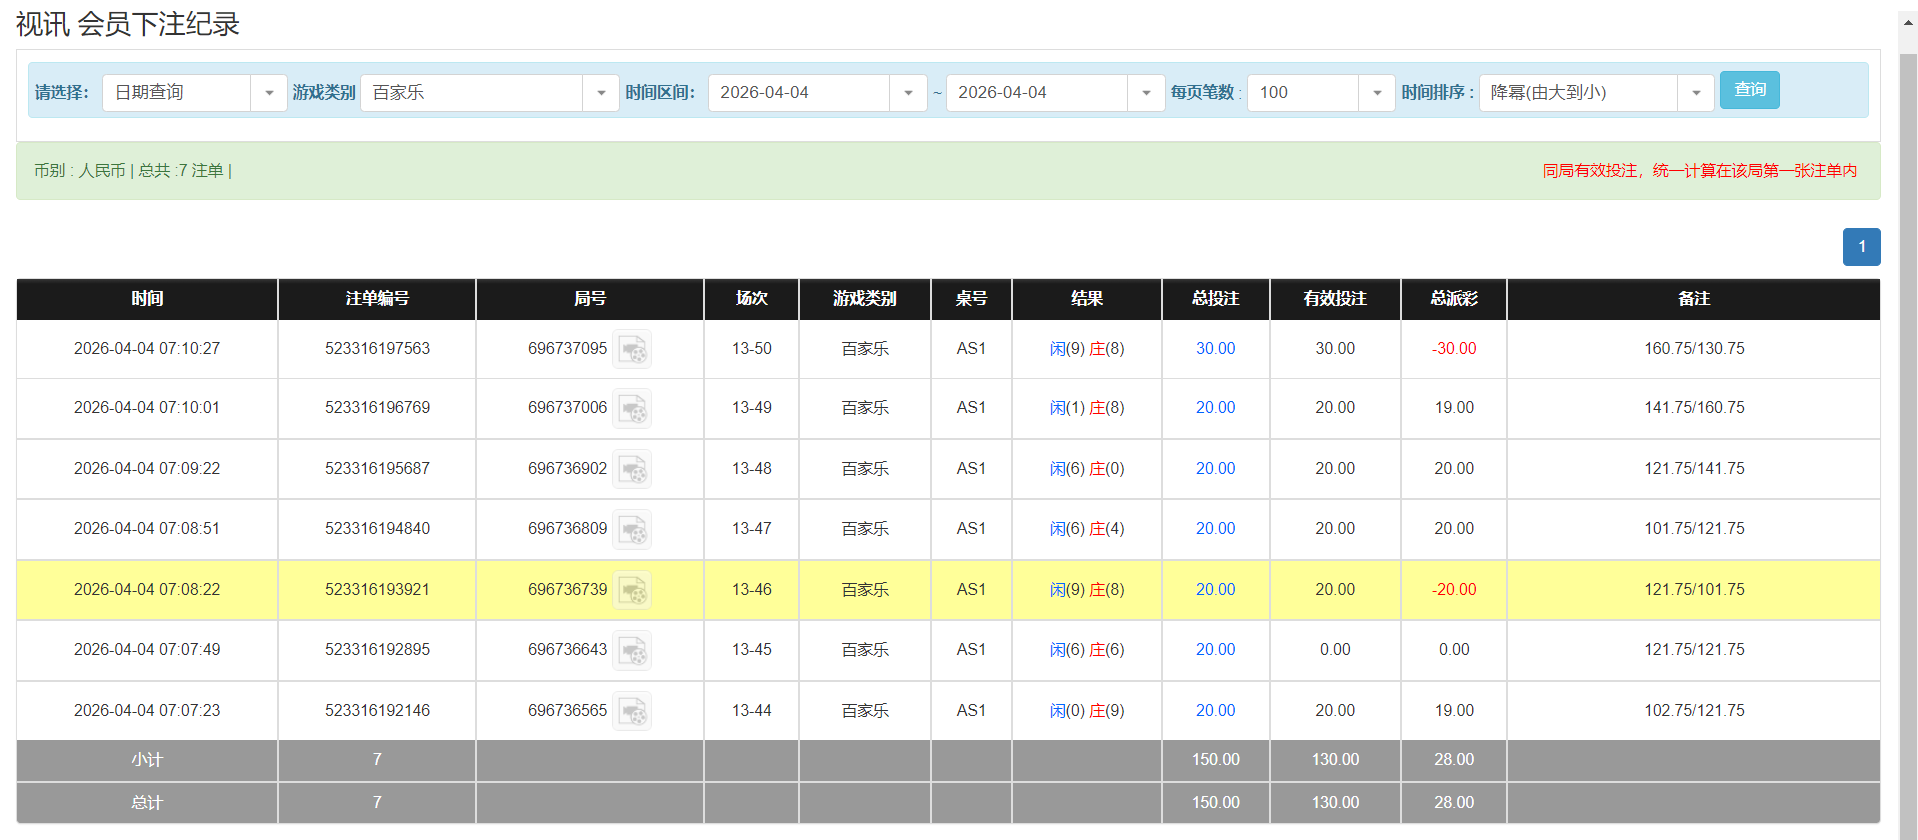
Task: Go to page 1 in pagination
Action: (x=1861, y=247)
